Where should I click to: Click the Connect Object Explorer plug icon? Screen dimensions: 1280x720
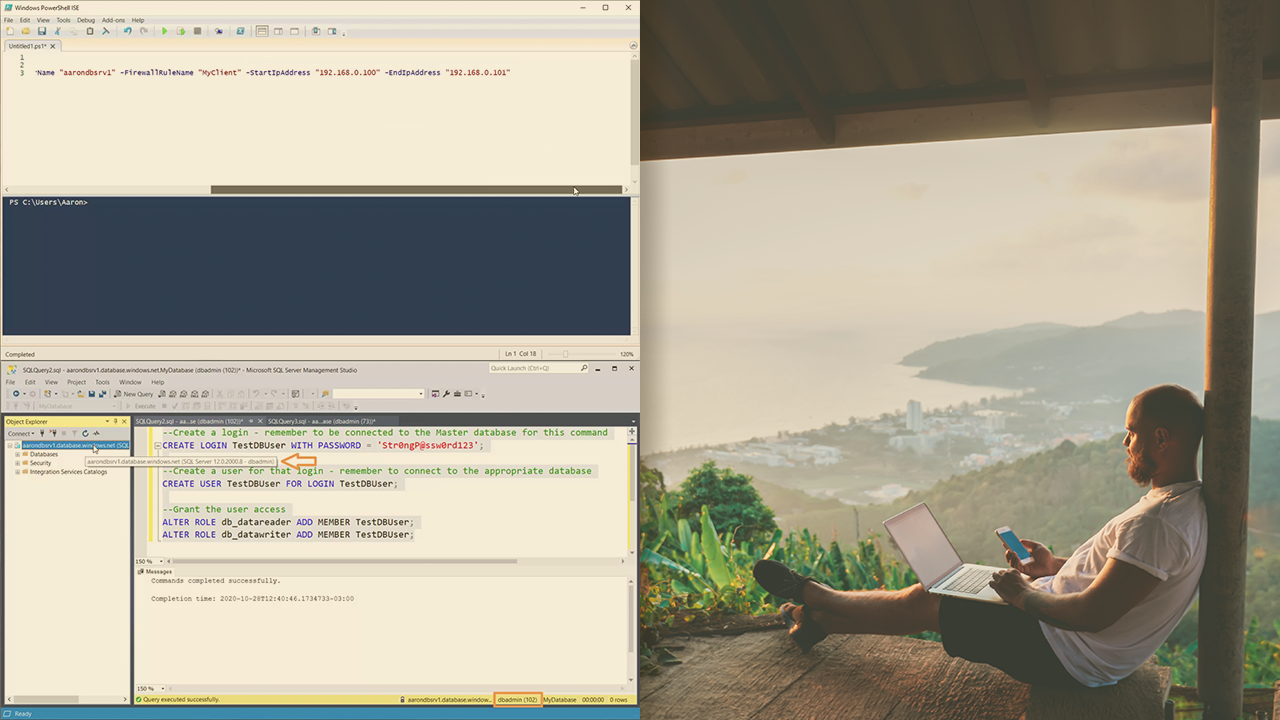click(42, 433)
